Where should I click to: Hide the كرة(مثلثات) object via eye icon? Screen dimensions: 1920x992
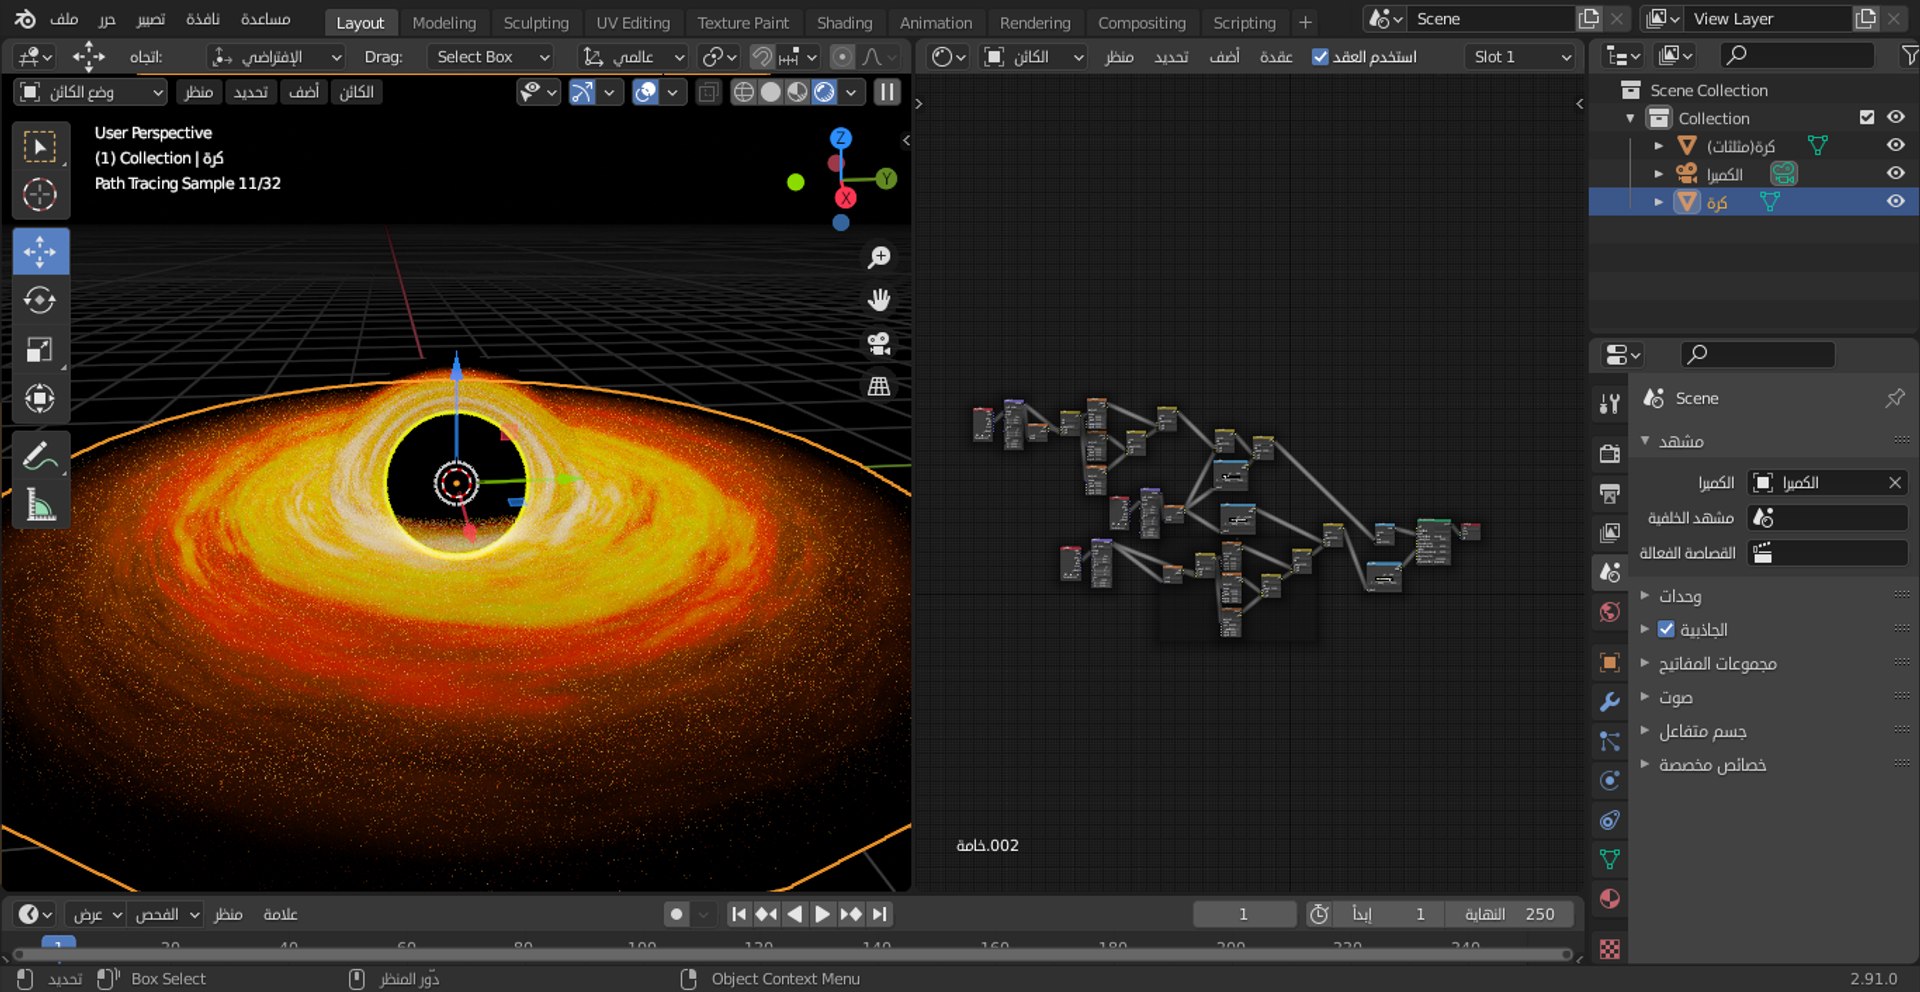[x=1895, y=145]
